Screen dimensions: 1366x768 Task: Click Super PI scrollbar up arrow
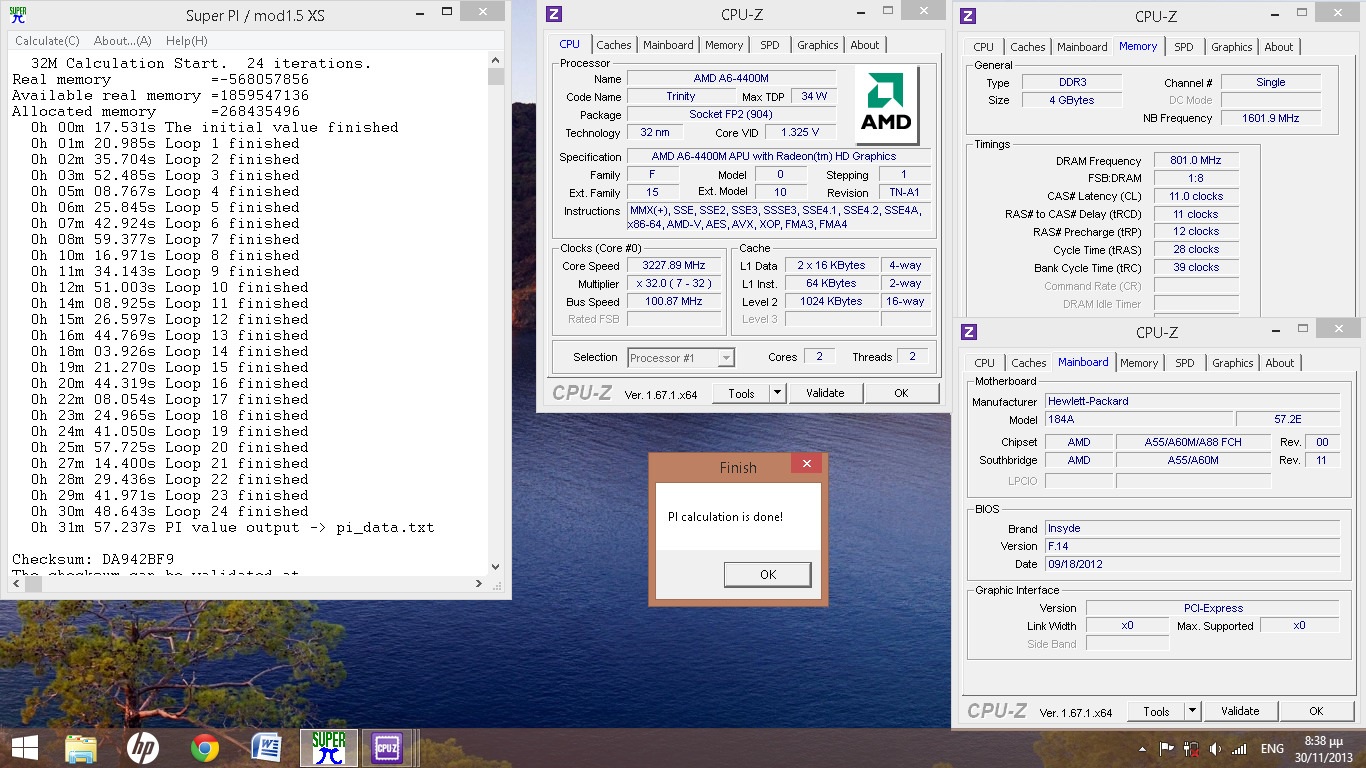pos(496,59)
